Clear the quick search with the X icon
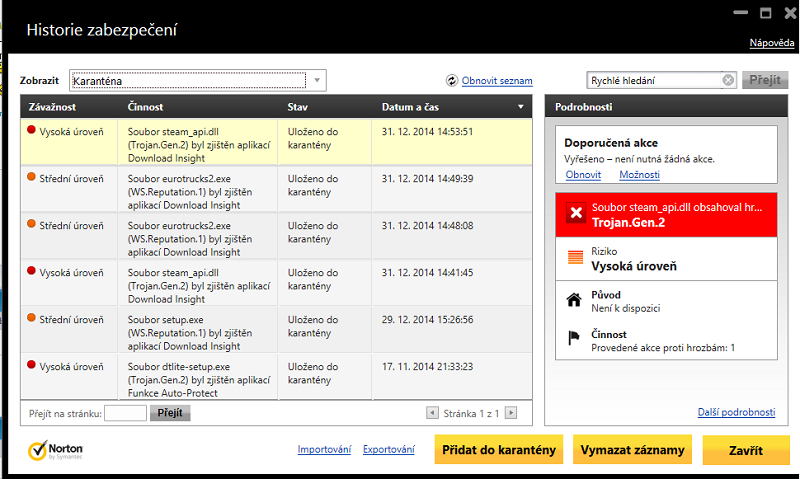This screenshot has height=479, width=800. (x=728, y=80)
